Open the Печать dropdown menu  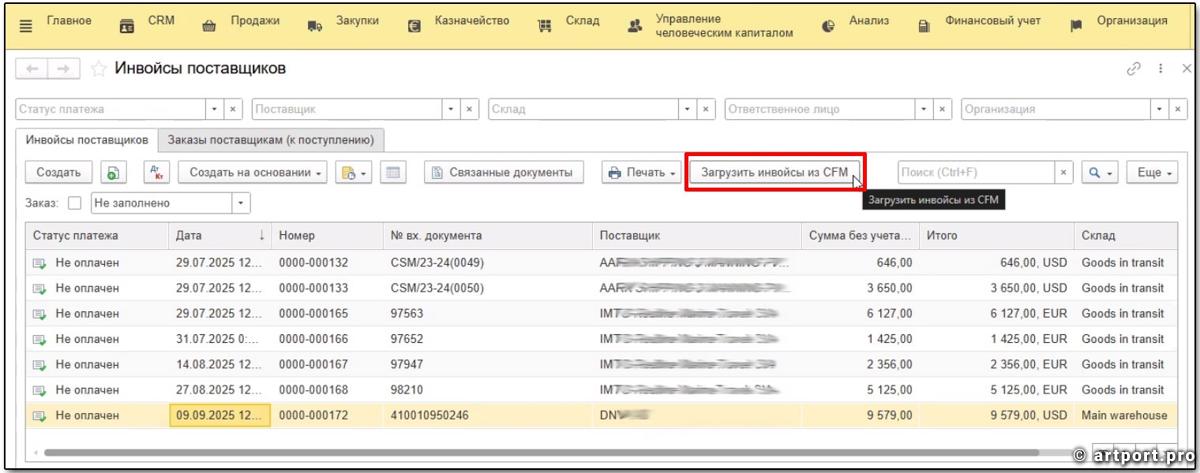[642, 173]
